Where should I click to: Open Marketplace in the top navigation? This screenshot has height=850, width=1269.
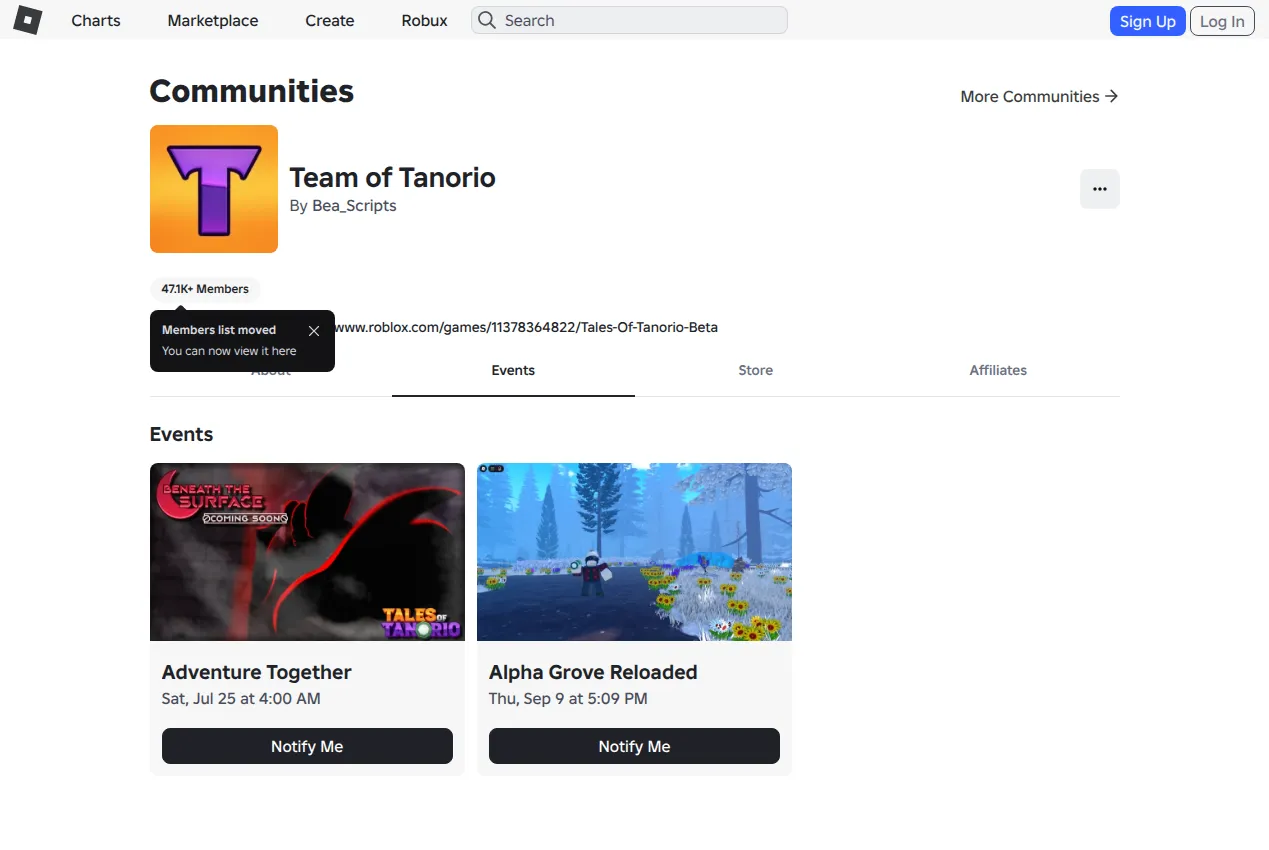coord(213,20)
